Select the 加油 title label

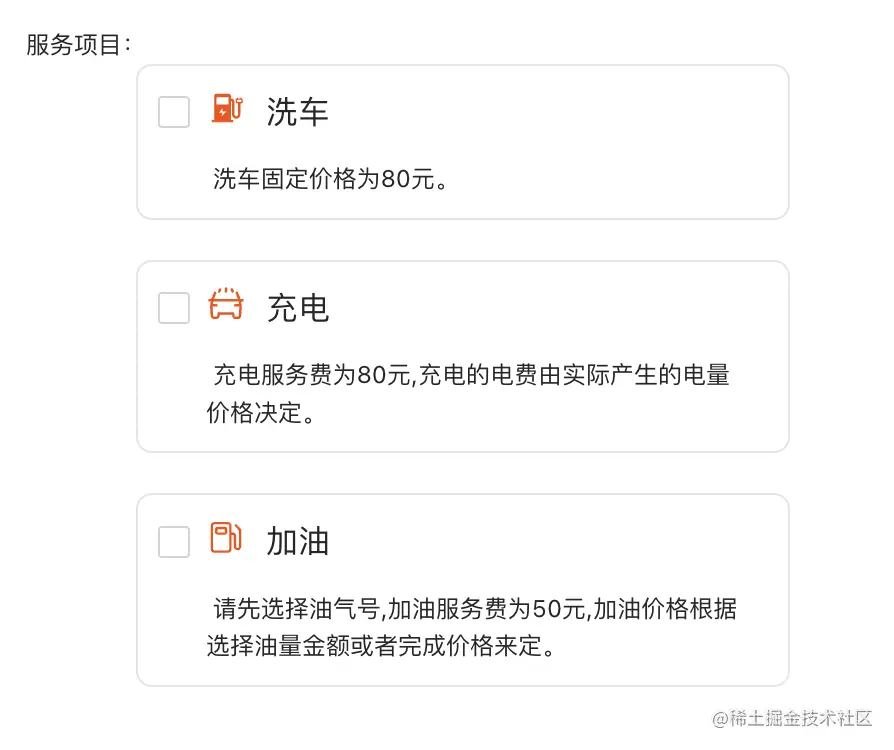297,542
